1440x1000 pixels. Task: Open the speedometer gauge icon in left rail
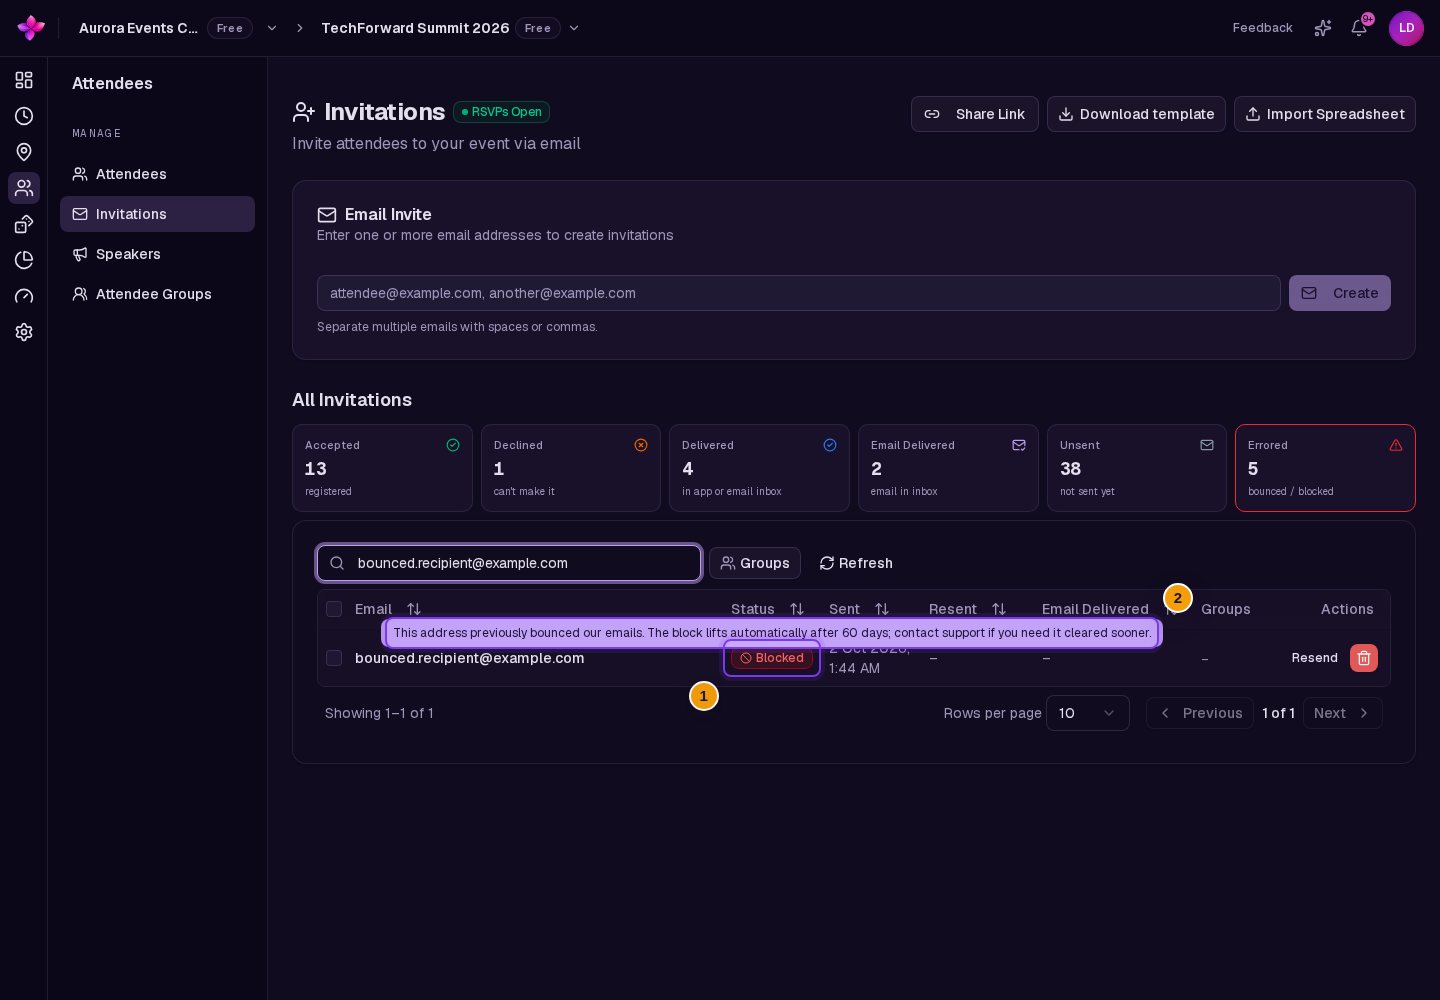tap(24, 296)
